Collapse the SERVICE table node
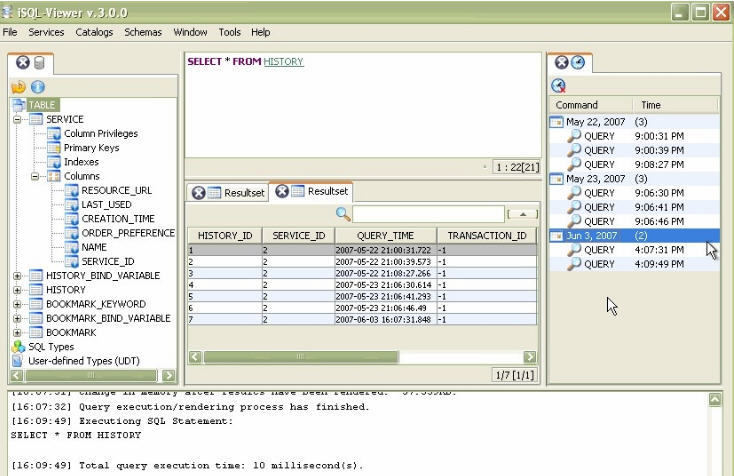The width and height of the screenshot is (734, 476). click(17, 120)
